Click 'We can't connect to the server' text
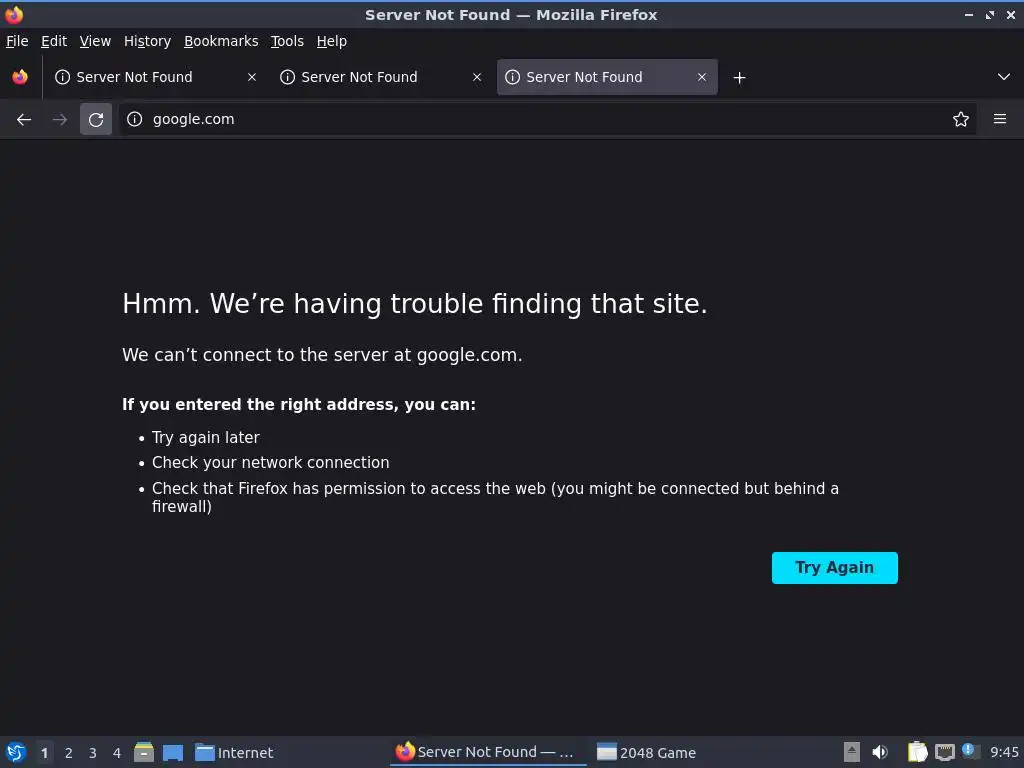Screen dimensions: 1024x768 coord(322,355)
